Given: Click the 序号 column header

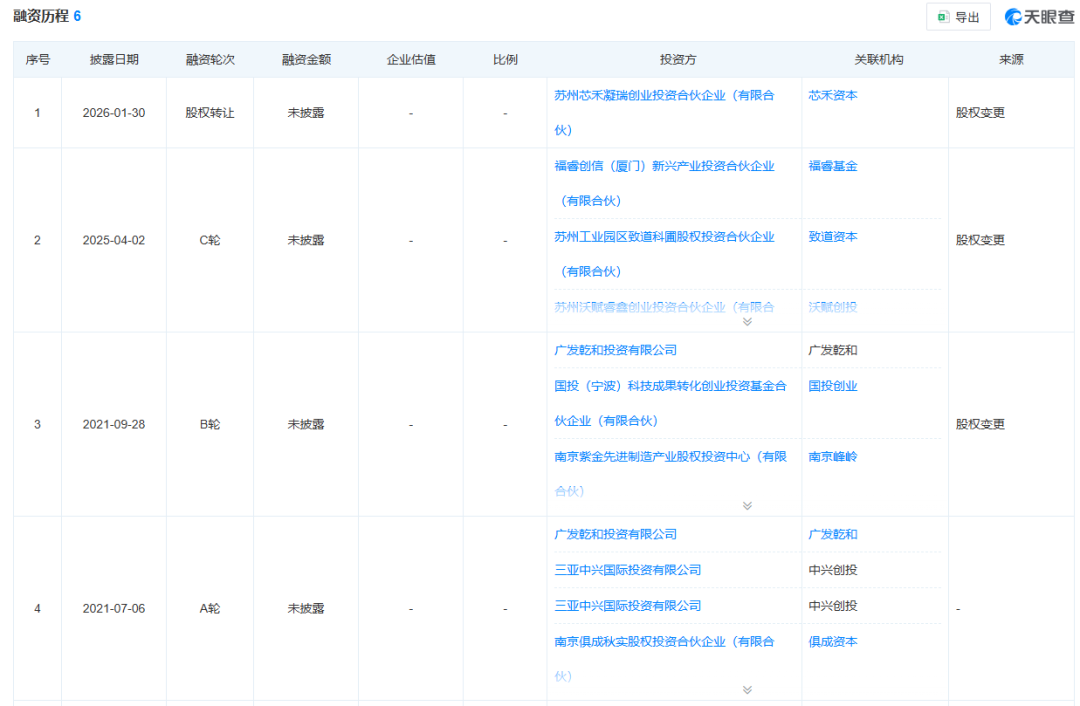Looking at the screenshot, I should pos(37,59).
